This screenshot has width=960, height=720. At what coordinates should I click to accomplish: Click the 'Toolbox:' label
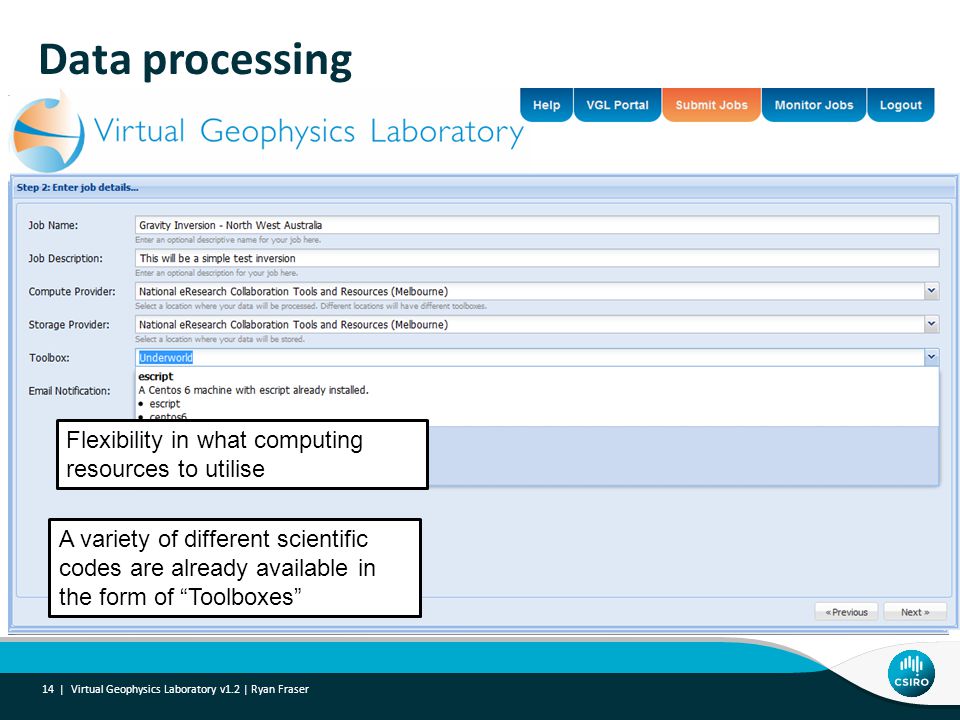point(49,358)
